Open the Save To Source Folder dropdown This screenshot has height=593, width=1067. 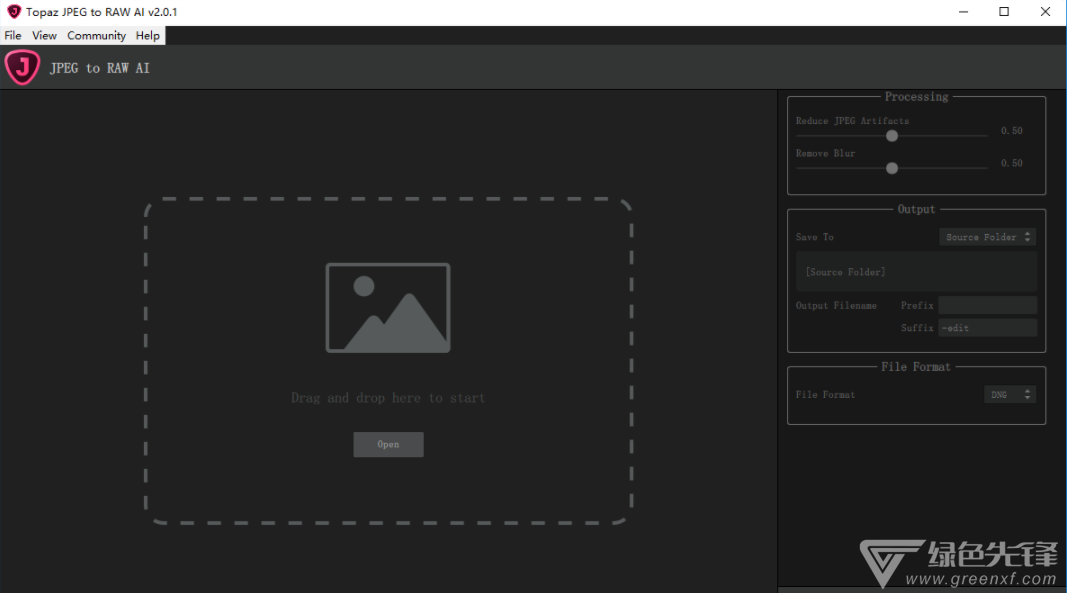[x=987, y=237]
